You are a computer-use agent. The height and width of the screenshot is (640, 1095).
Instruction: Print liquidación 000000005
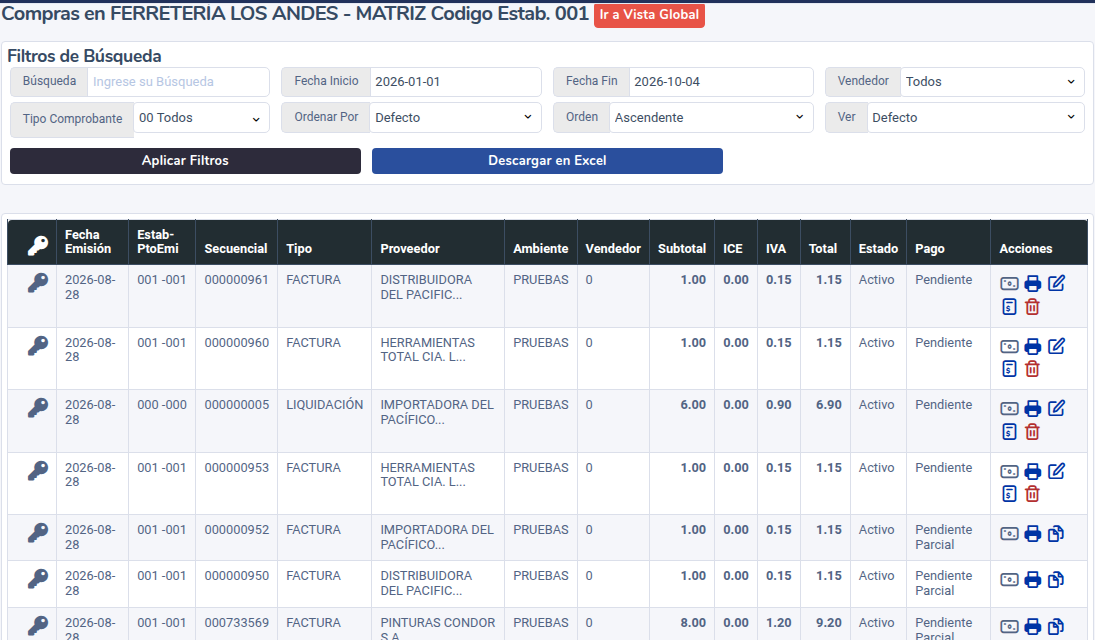(x=1033, y=409)
